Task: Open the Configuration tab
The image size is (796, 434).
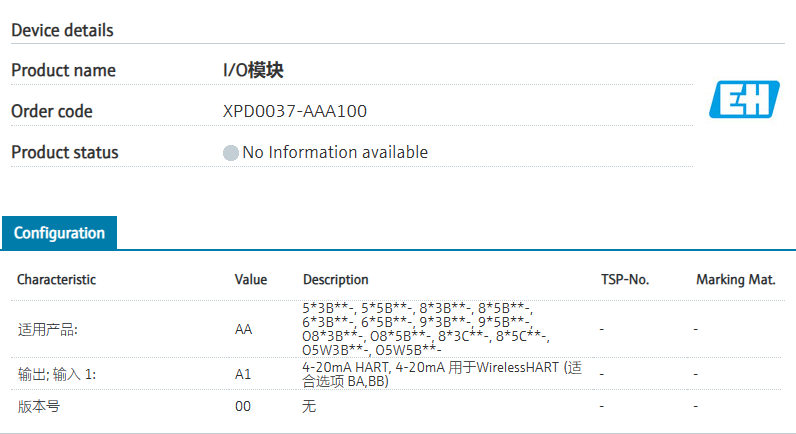Action: (59, 233)
